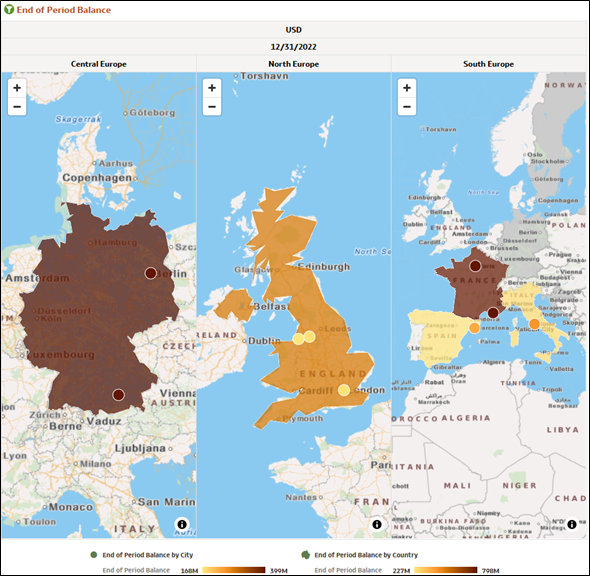
Task: Click the Hamburg label on Germany
Action: [x=116, y=242]
